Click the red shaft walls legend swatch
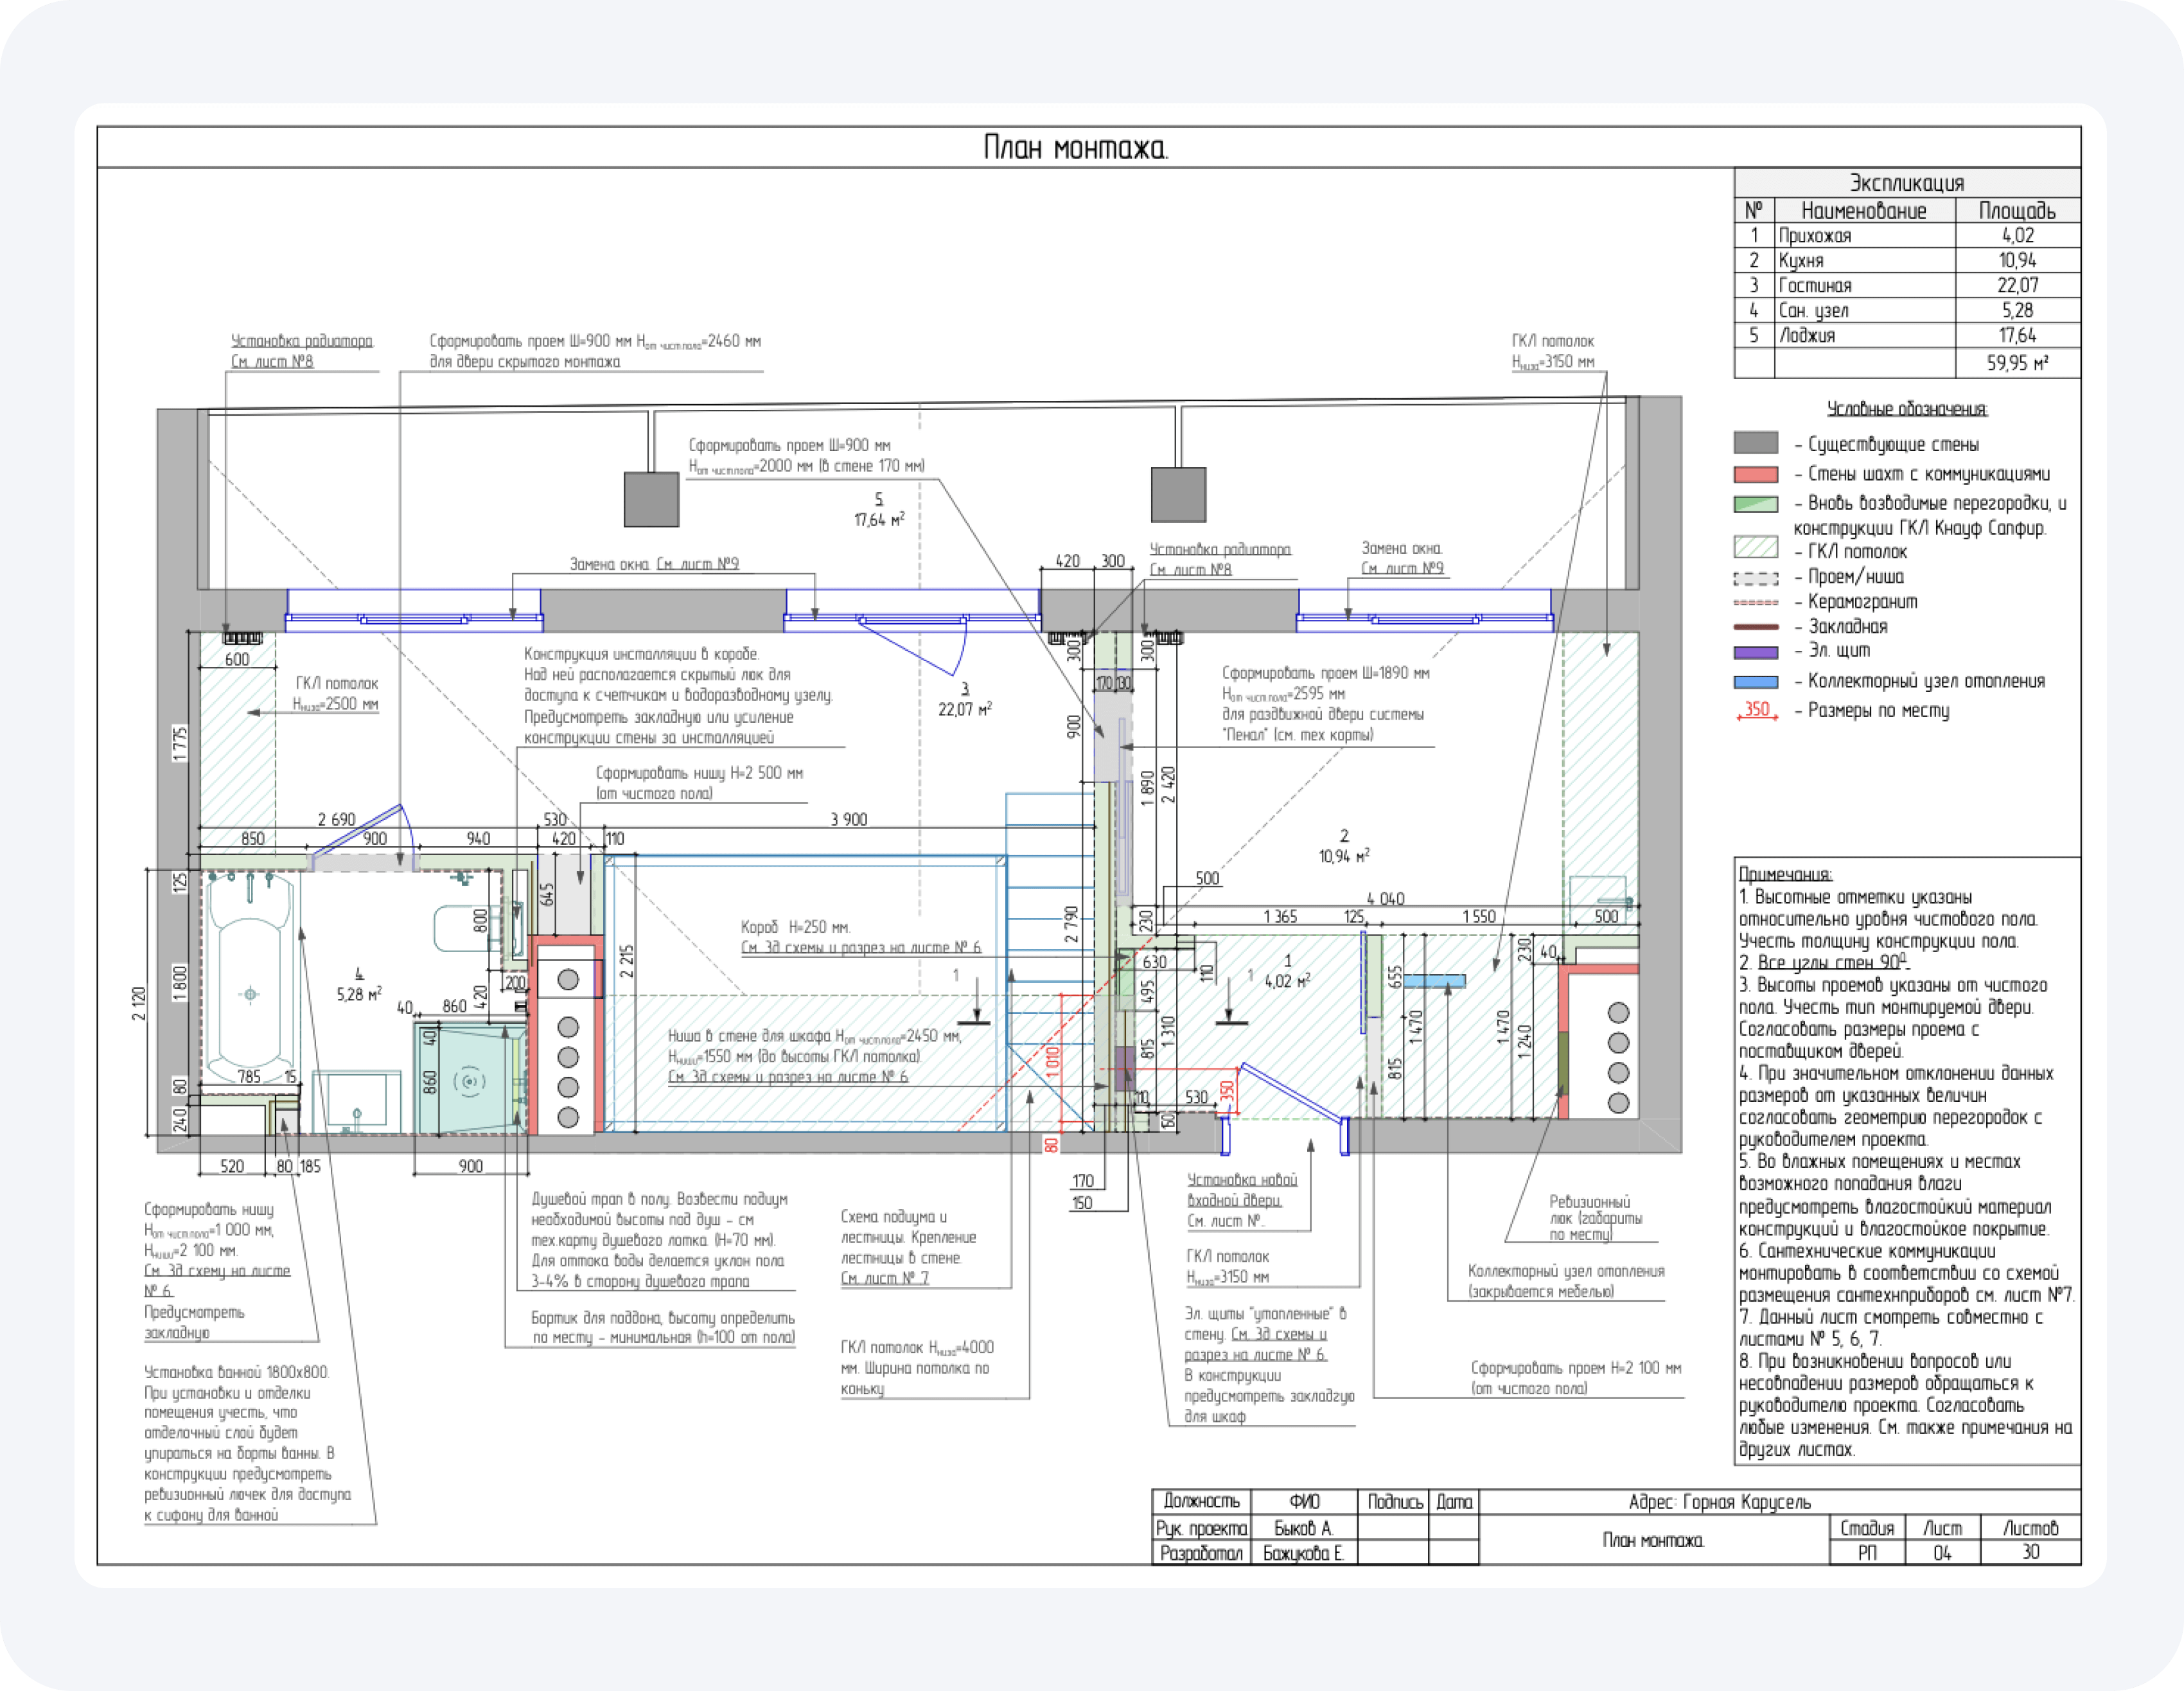The image size is (2184, 1691). (1755, 474)
